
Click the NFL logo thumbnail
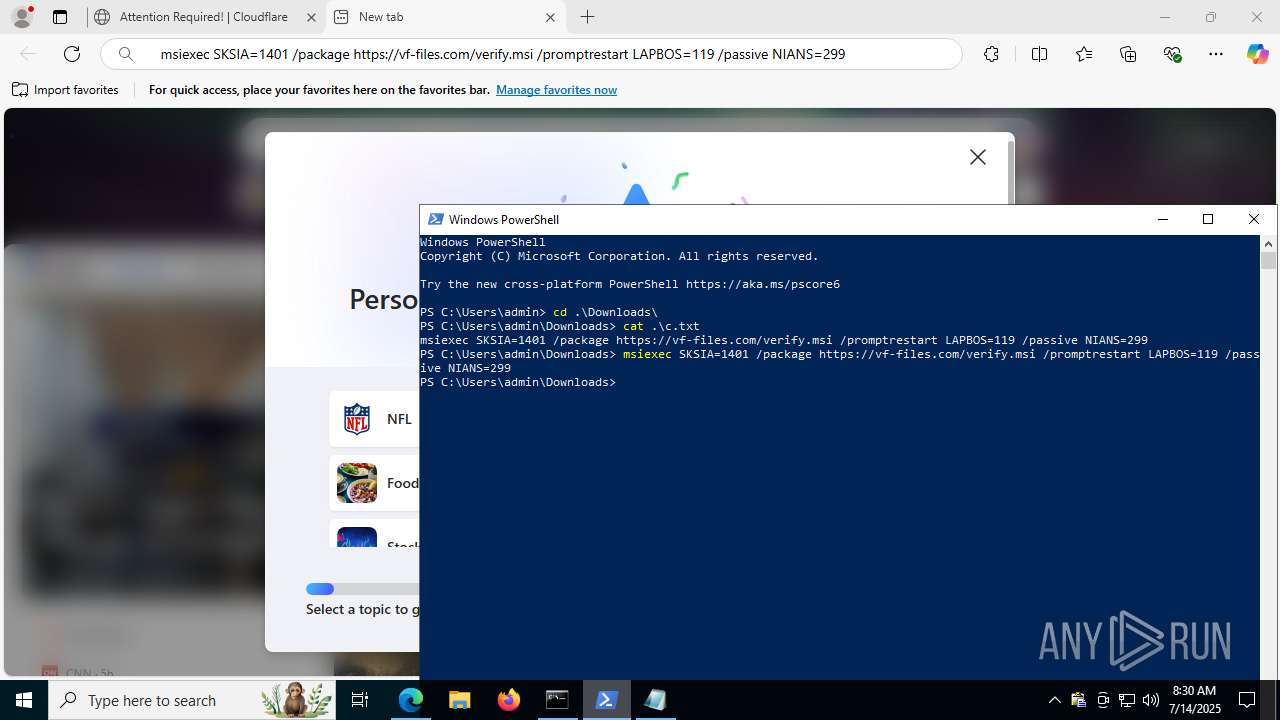pyautogui.click(x=357, y=419)
